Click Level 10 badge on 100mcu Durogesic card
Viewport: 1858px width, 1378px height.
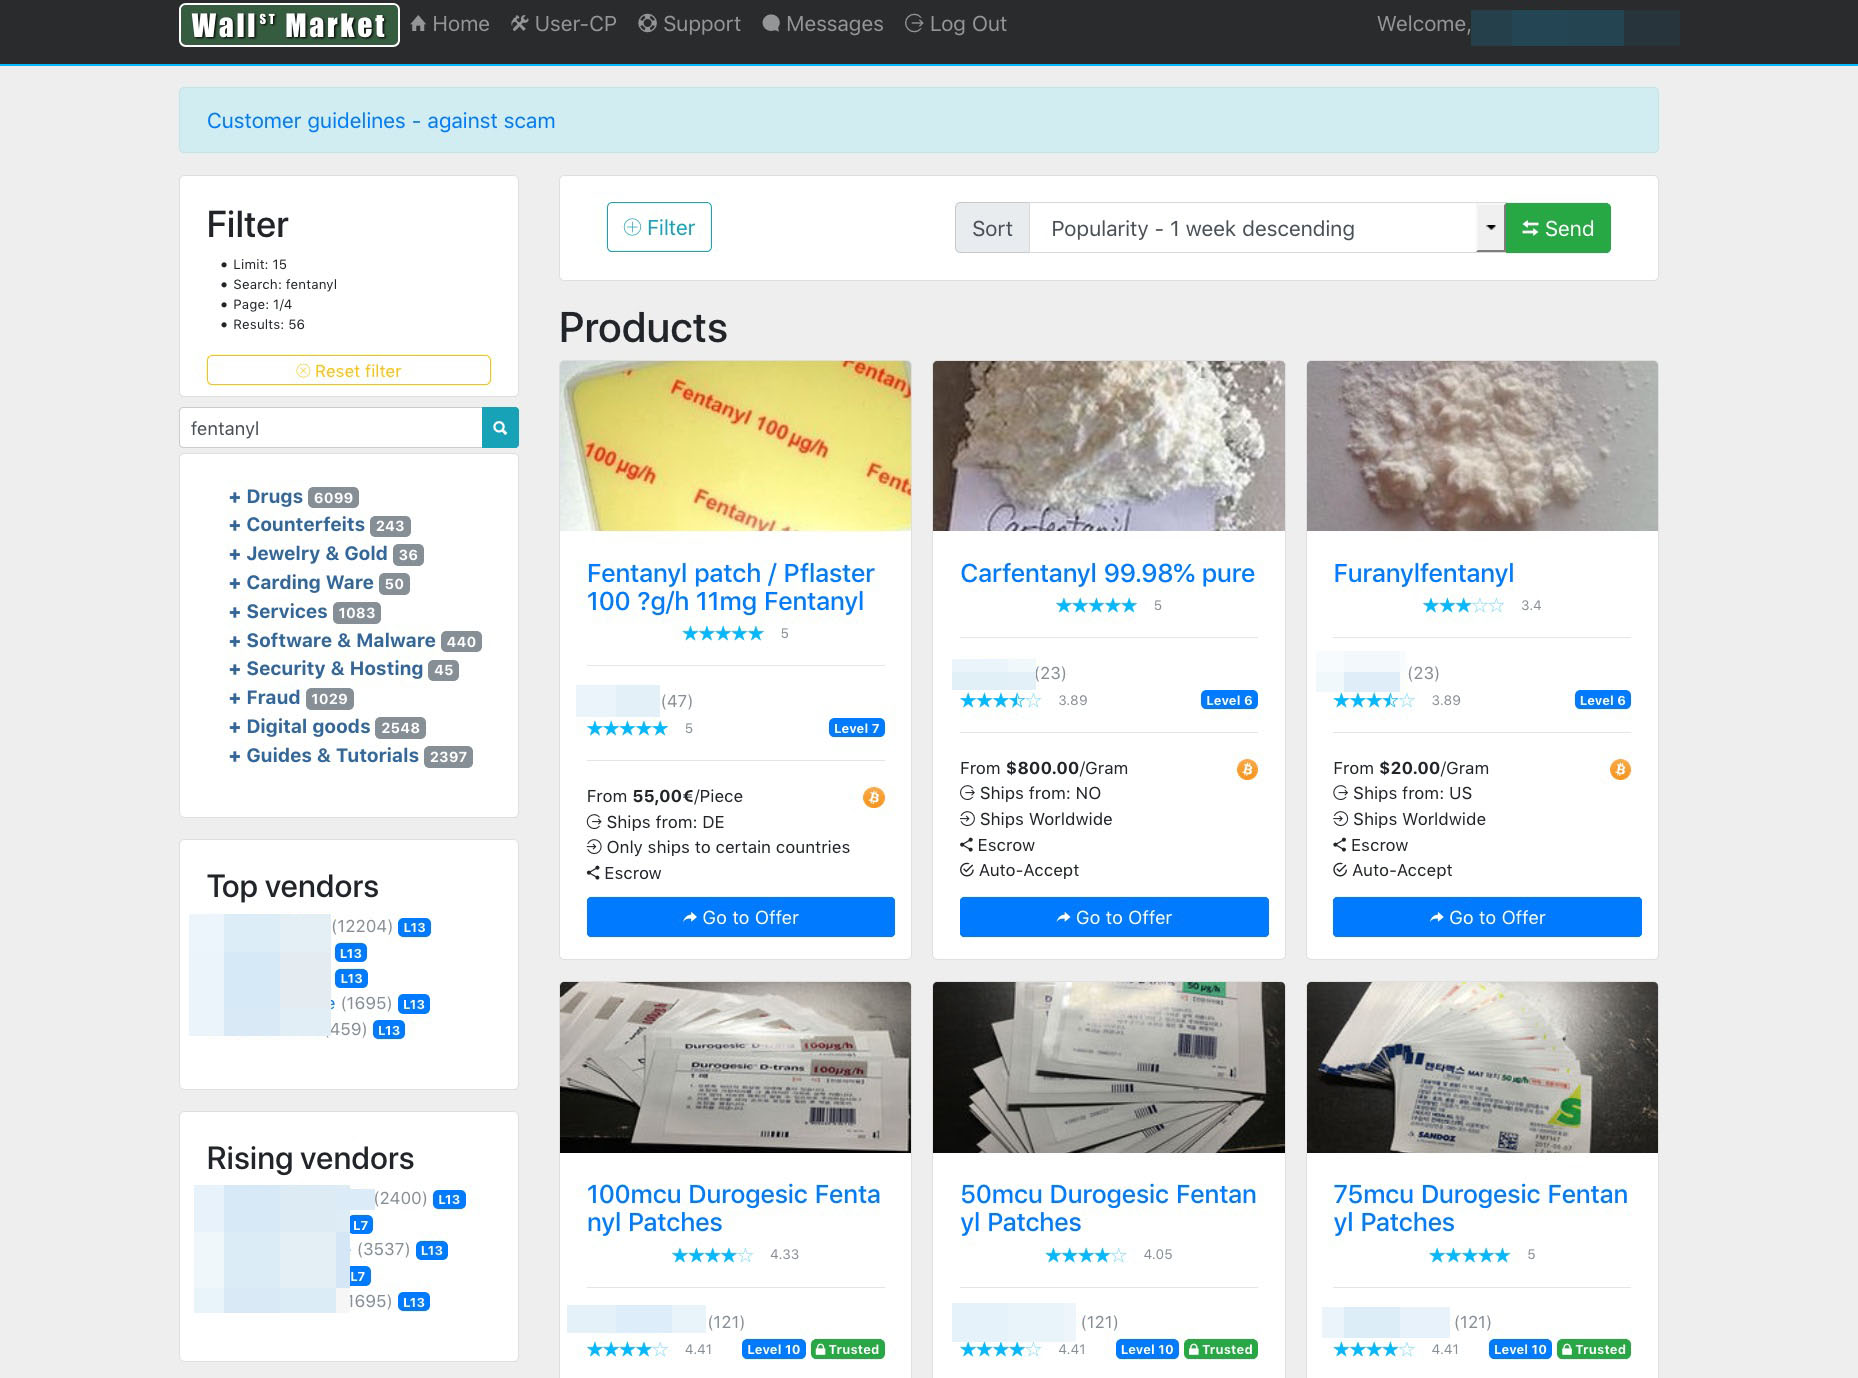click(x=774, y=1349)
